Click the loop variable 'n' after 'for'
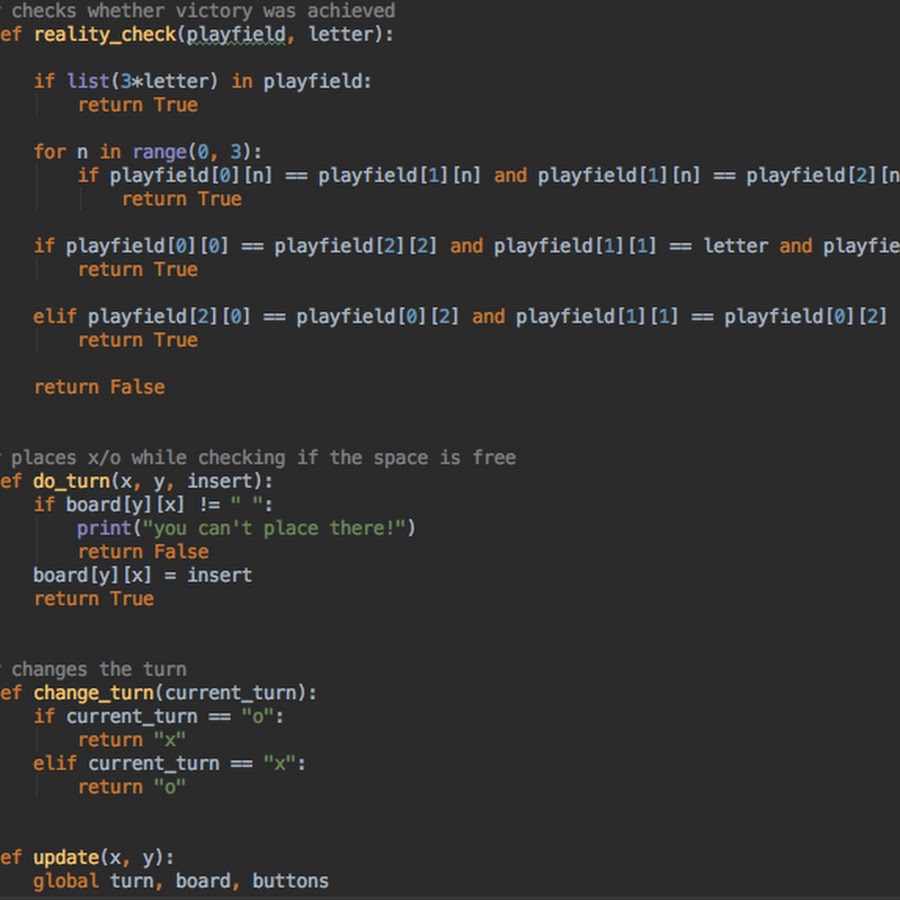The height and width of the screenshot is (900, 900). (83, 152)
